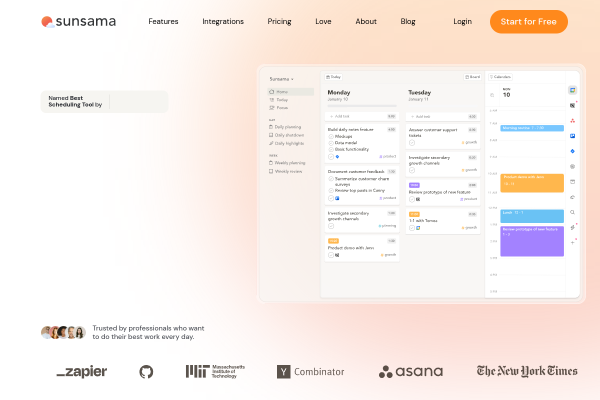Go to the Pricing page
This screenshot has height=400, width=600.
pyautogui.click(x=279, y=21)
